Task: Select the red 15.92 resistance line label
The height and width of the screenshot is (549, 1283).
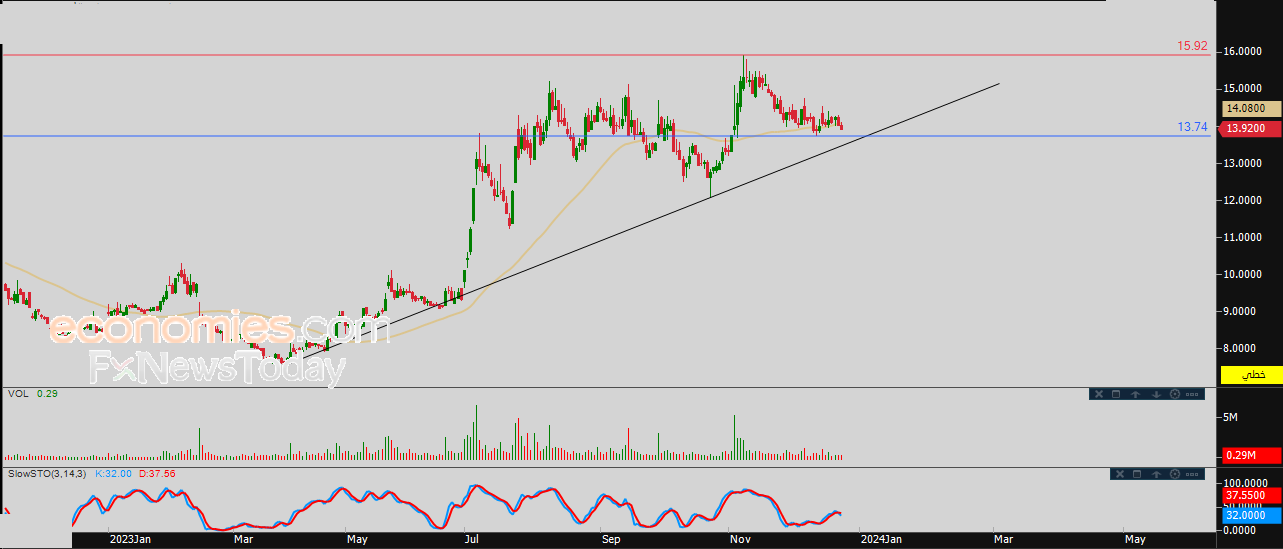Action: (x=1192, y=46)
